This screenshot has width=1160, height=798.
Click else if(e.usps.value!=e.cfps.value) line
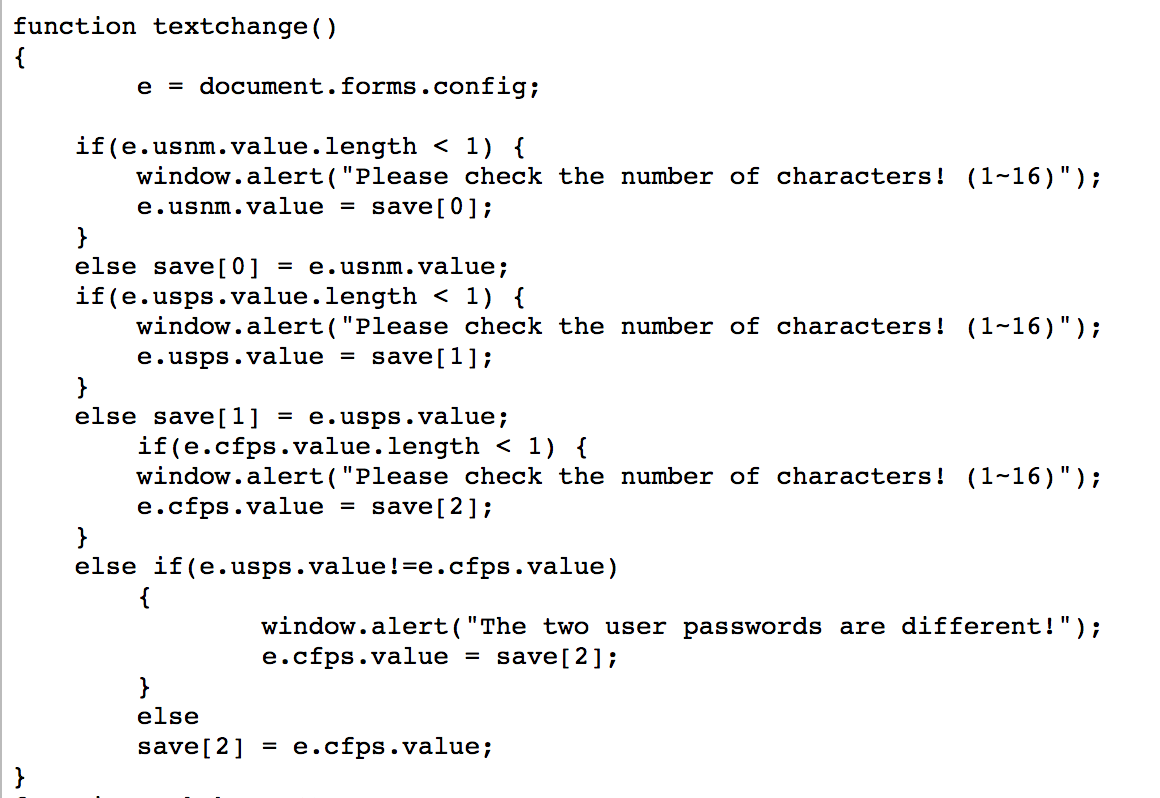coord(345,567)
